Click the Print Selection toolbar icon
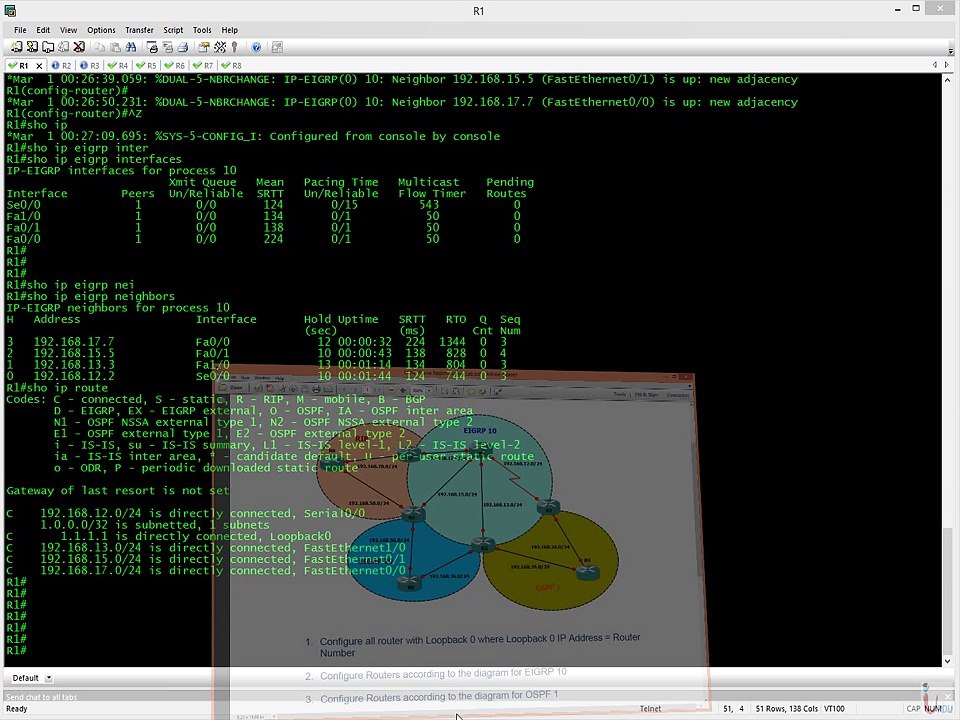 point(167,47)
